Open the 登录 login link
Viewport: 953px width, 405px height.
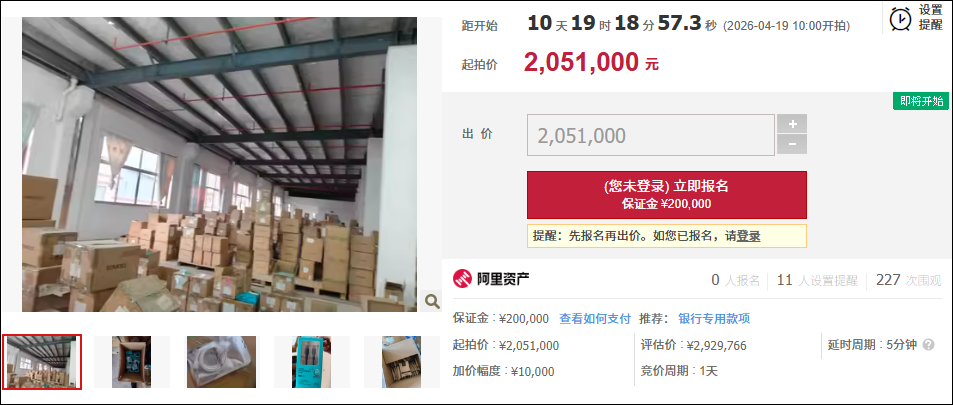click(x=748, y=236)
